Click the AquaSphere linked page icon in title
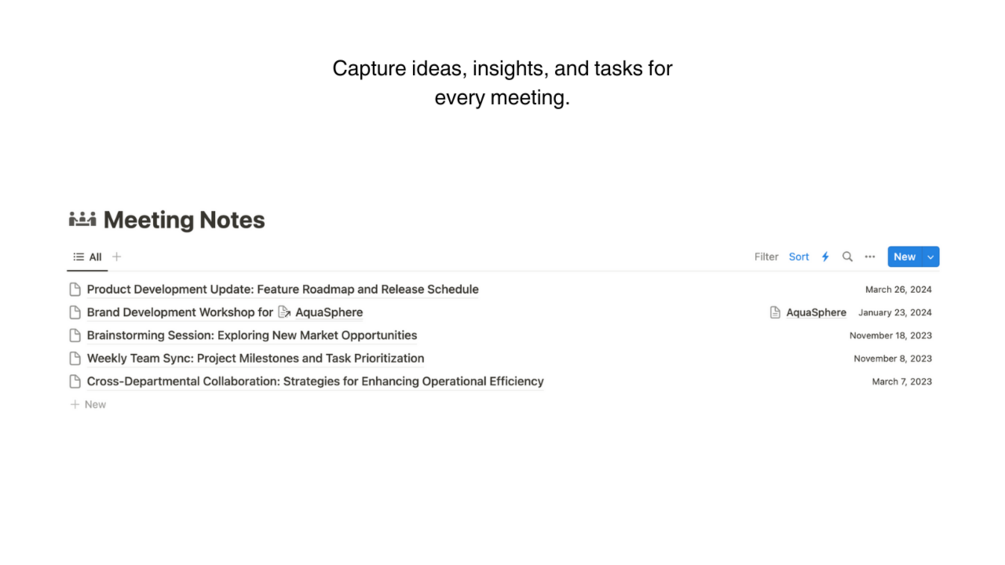This screenshot has height=565, width=1005. [x=284, y=312]
